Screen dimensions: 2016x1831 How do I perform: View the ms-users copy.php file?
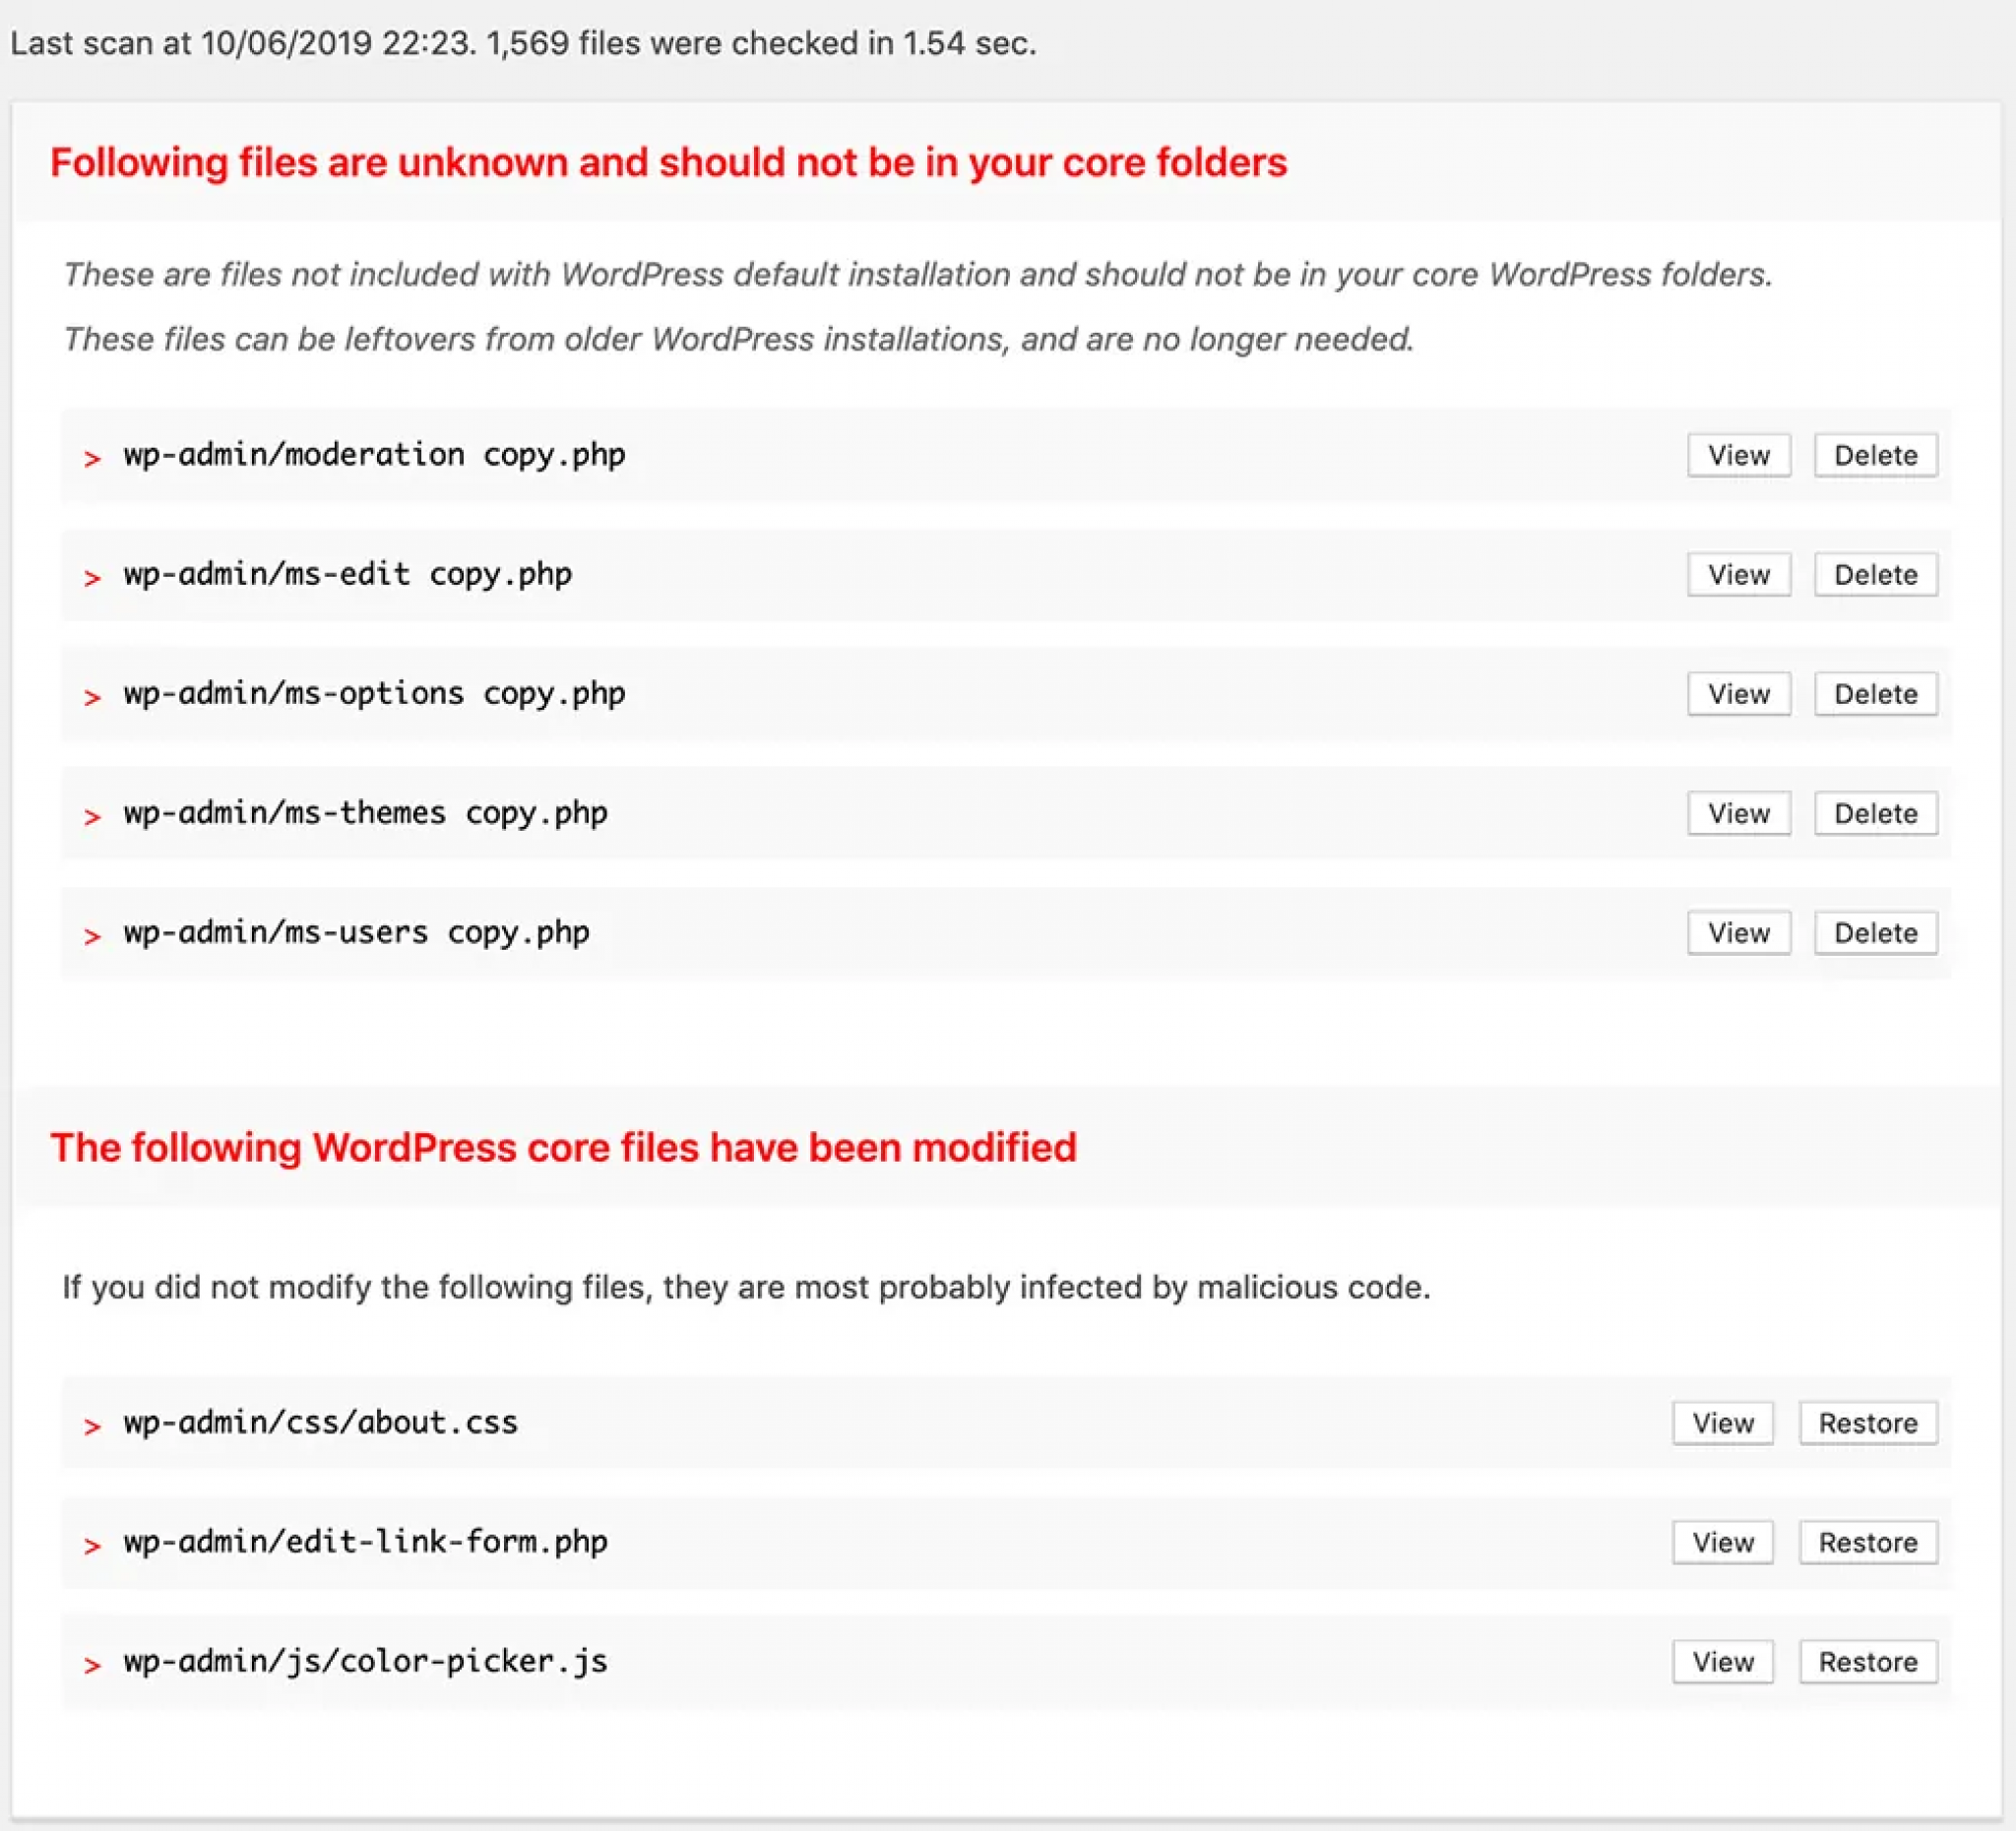tap(1738, 932)
